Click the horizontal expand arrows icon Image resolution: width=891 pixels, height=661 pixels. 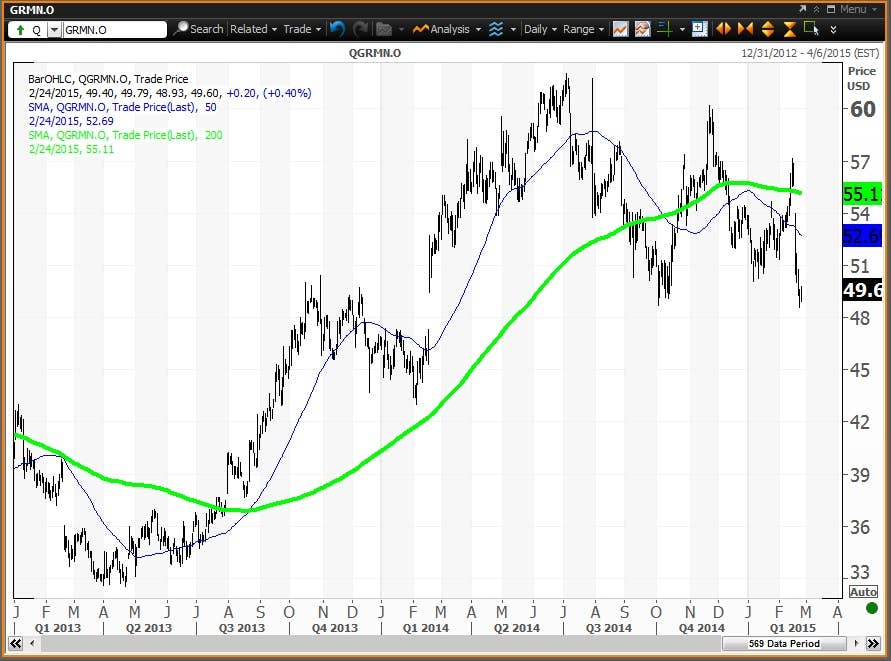pyautogui.click(x=722, y=29)
